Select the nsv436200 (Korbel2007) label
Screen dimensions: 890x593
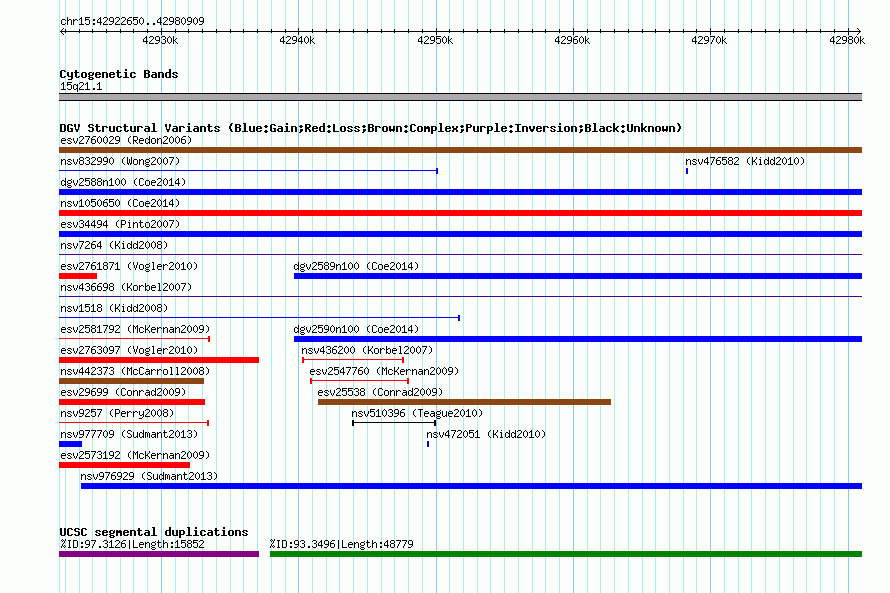point(367,350)
